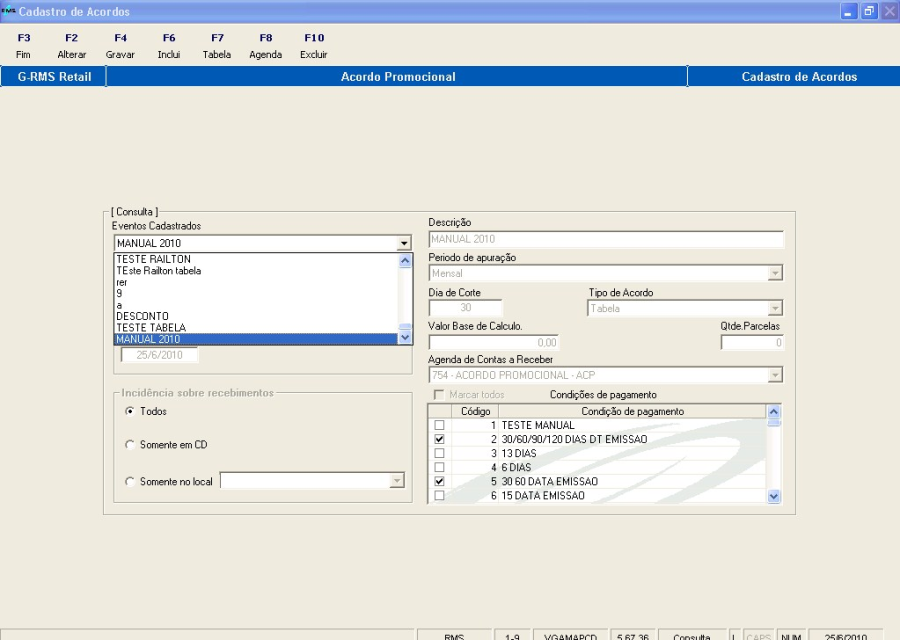900x640 pixels.
Task: Pick TESTE TABELA from the dropdown list
Action: point(151,328)
